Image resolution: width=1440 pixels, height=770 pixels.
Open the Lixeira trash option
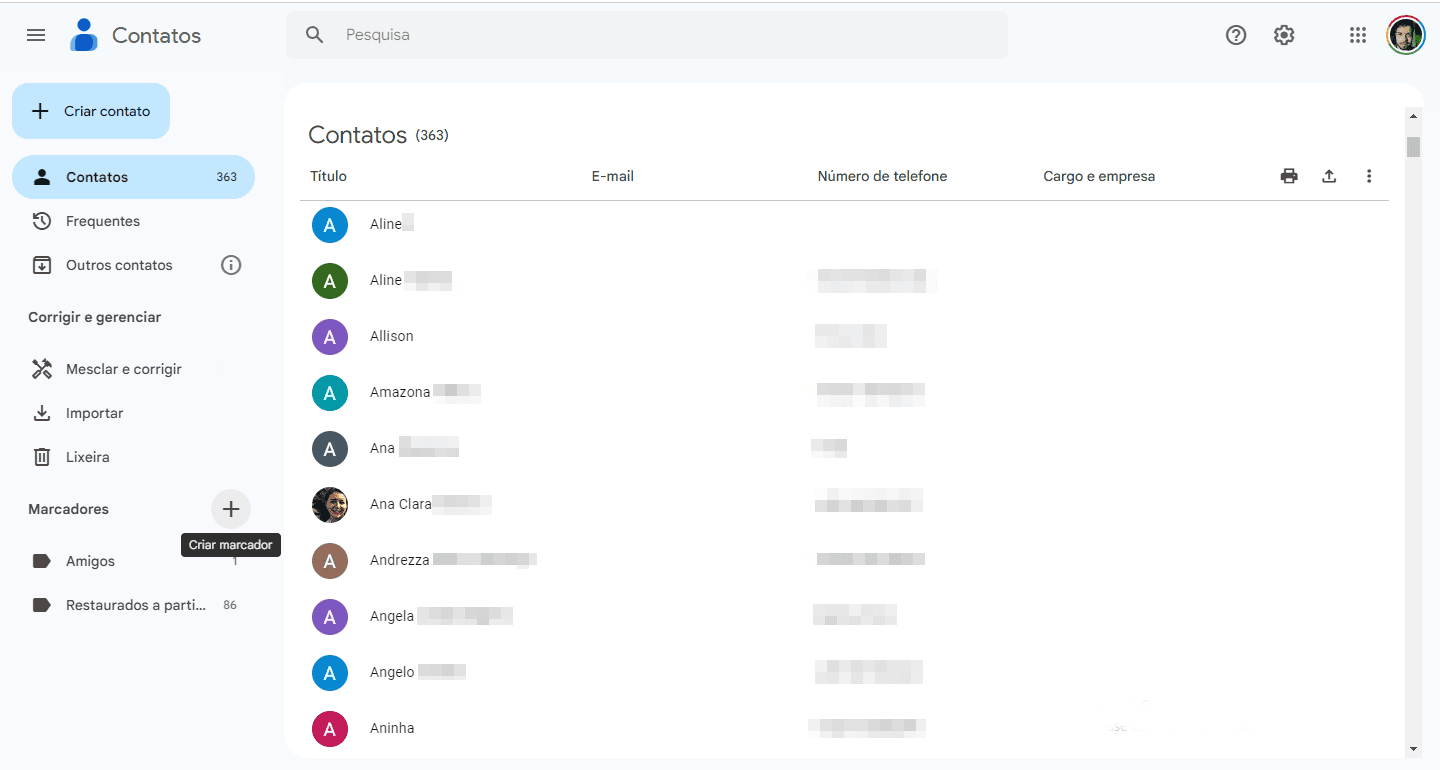133,457
